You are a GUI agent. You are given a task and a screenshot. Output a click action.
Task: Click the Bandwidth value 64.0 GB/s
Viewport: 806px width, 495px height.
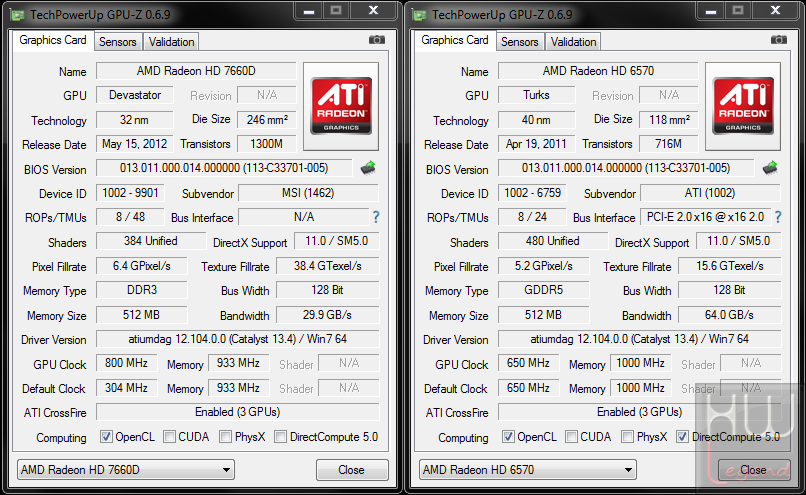click(730, 315)
